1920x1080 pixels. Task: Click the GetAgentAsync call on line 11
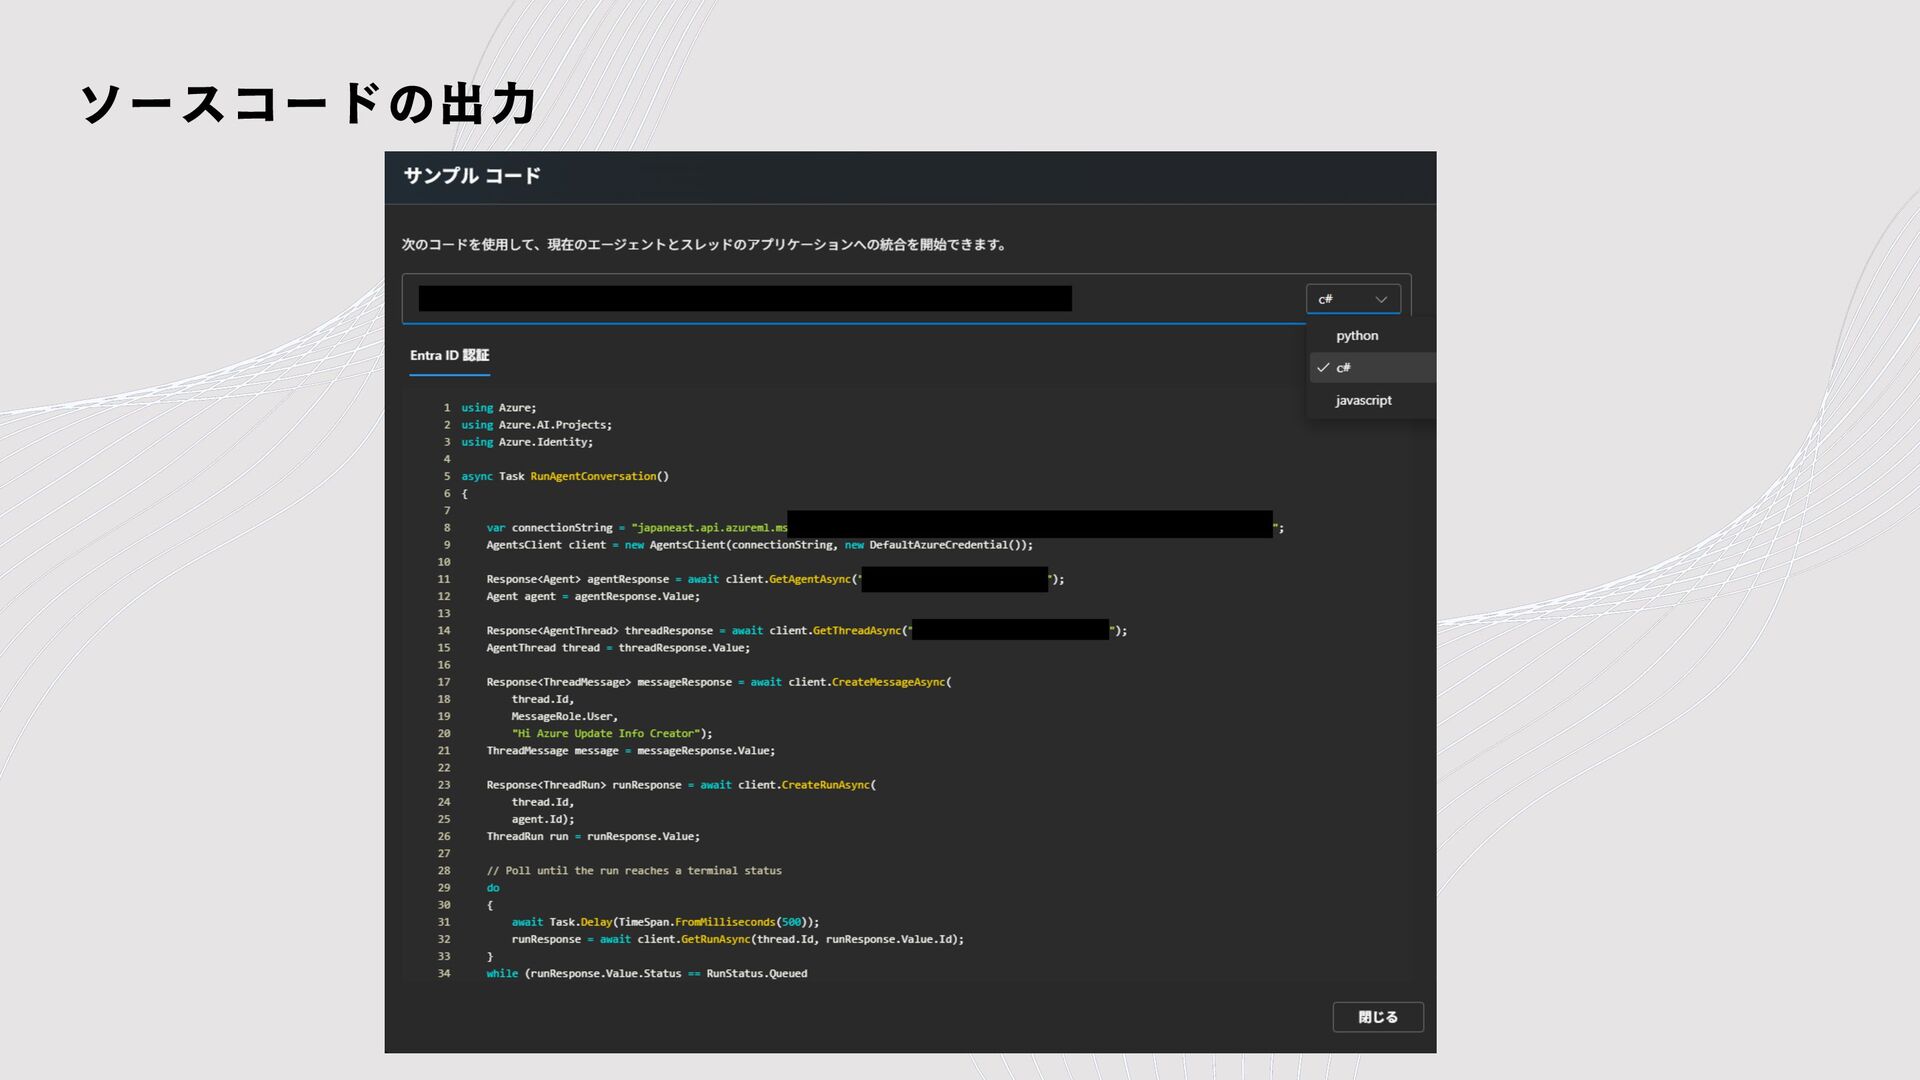(809, 579)
